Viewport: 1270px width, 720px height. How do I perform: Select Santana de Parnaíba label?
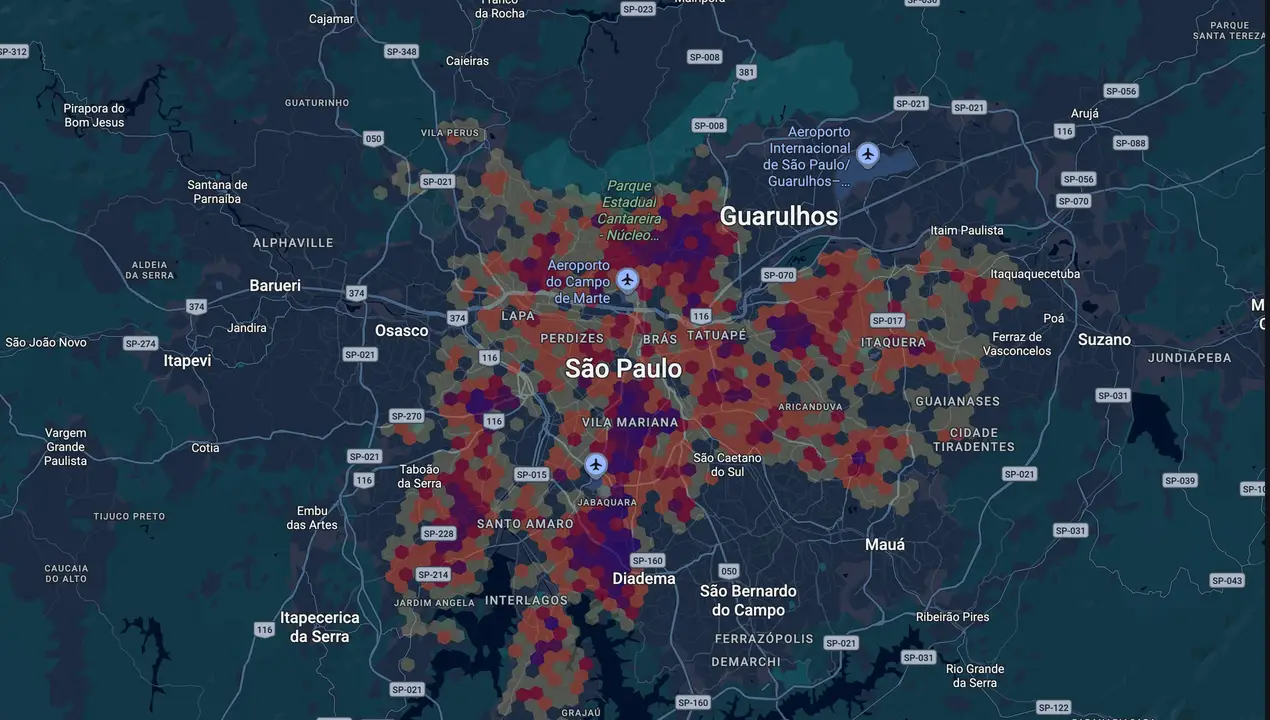pyautogui.click(x=217, y=192)
